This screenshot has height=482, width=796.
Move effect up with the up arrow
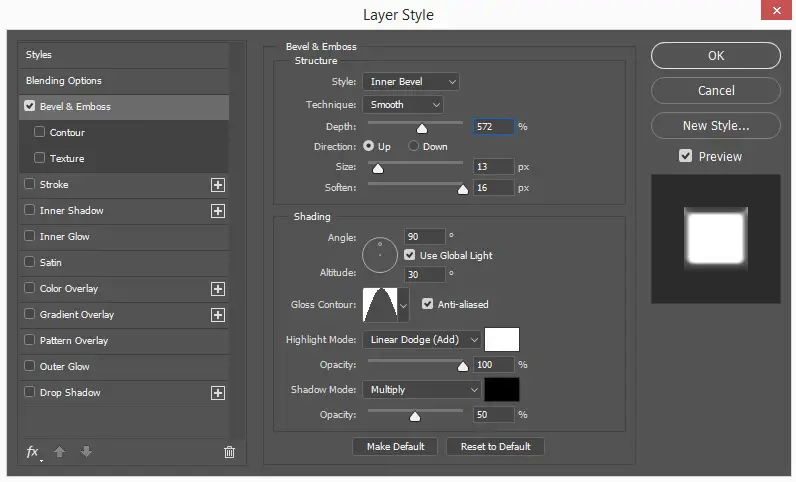(x=59, y=452)
